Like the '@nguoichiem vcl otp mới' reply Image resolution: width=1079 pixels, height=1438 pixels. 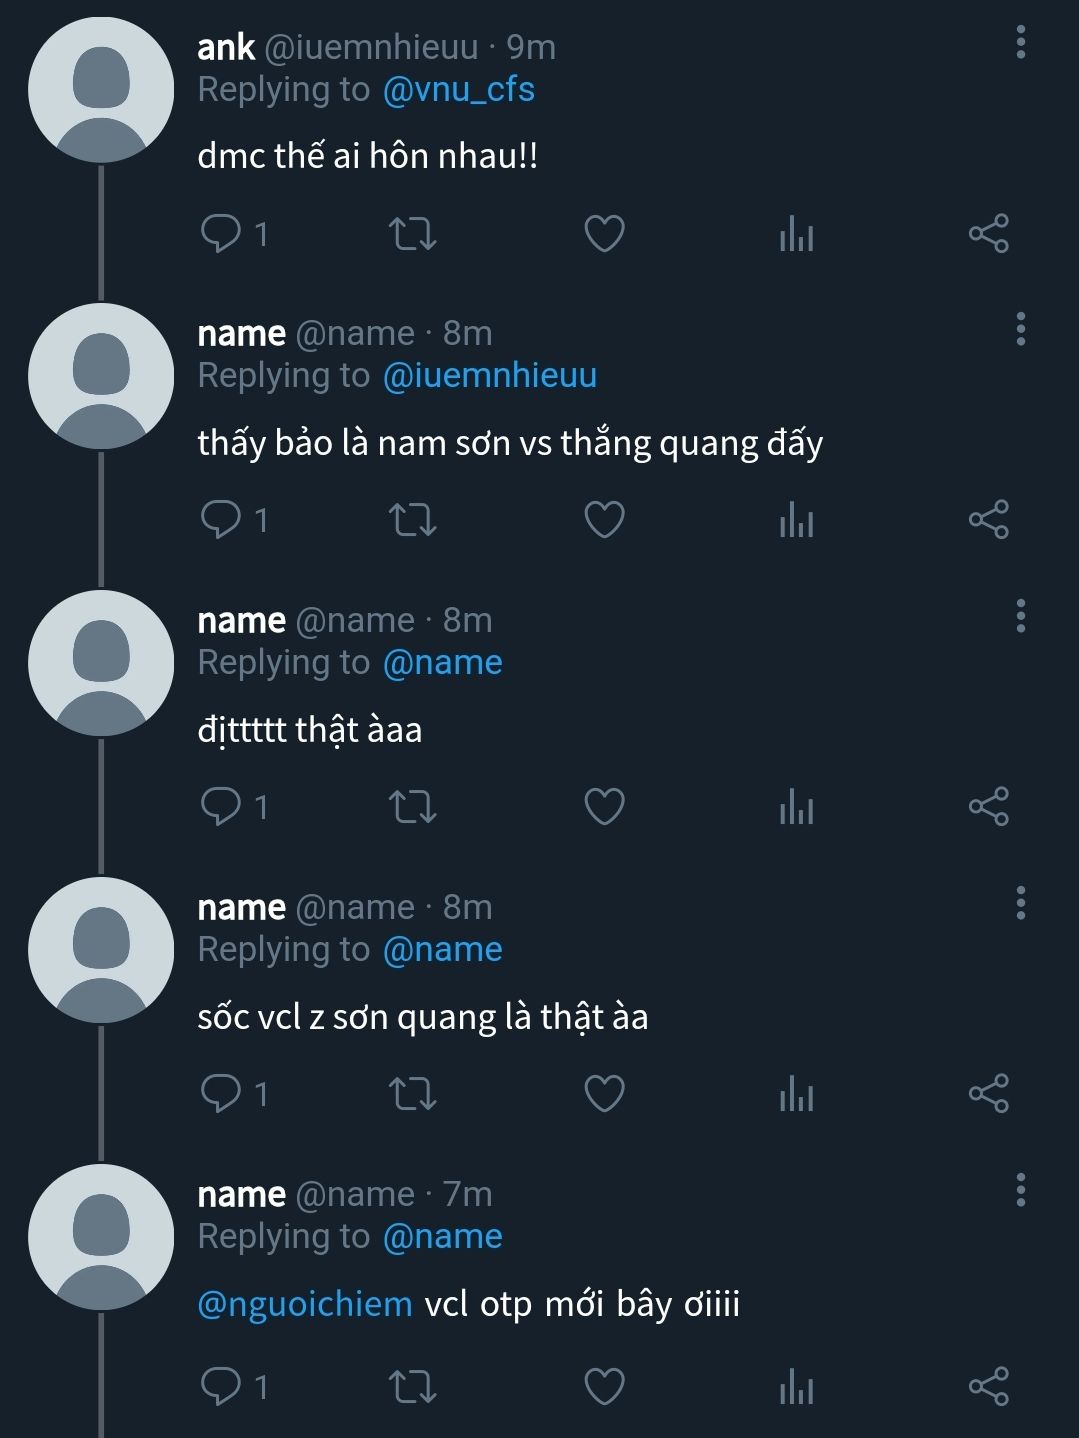604,1387
